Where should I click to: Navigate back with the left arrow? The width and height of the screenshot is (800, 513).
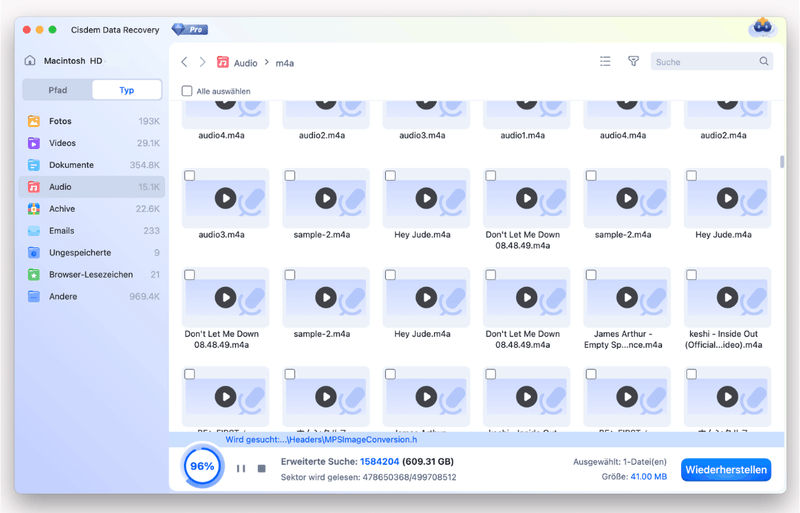click(184, 62)
